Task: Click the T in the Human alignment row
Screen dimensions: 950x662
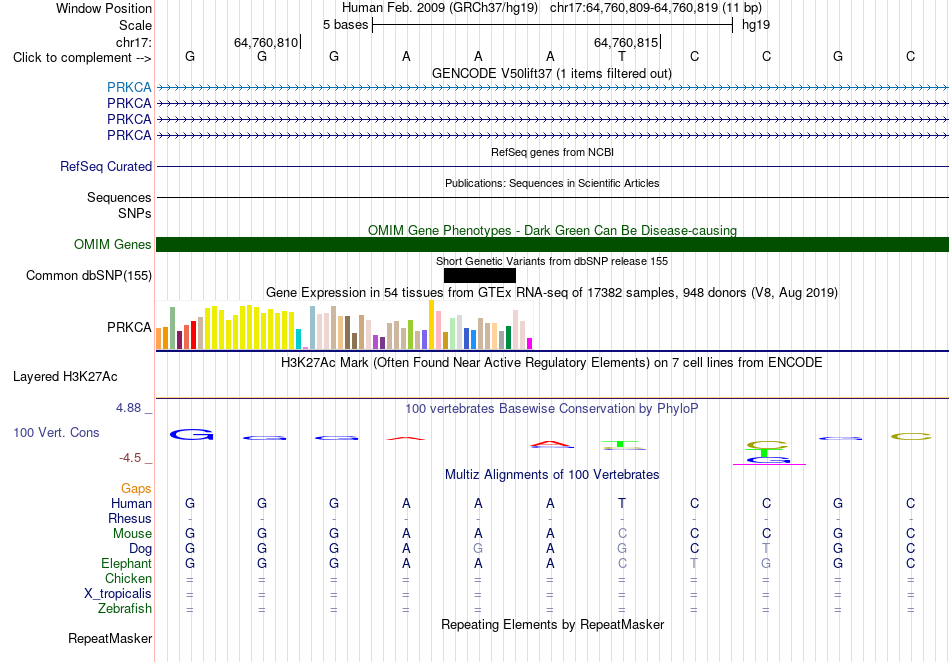Action: [x=622, y=503]
